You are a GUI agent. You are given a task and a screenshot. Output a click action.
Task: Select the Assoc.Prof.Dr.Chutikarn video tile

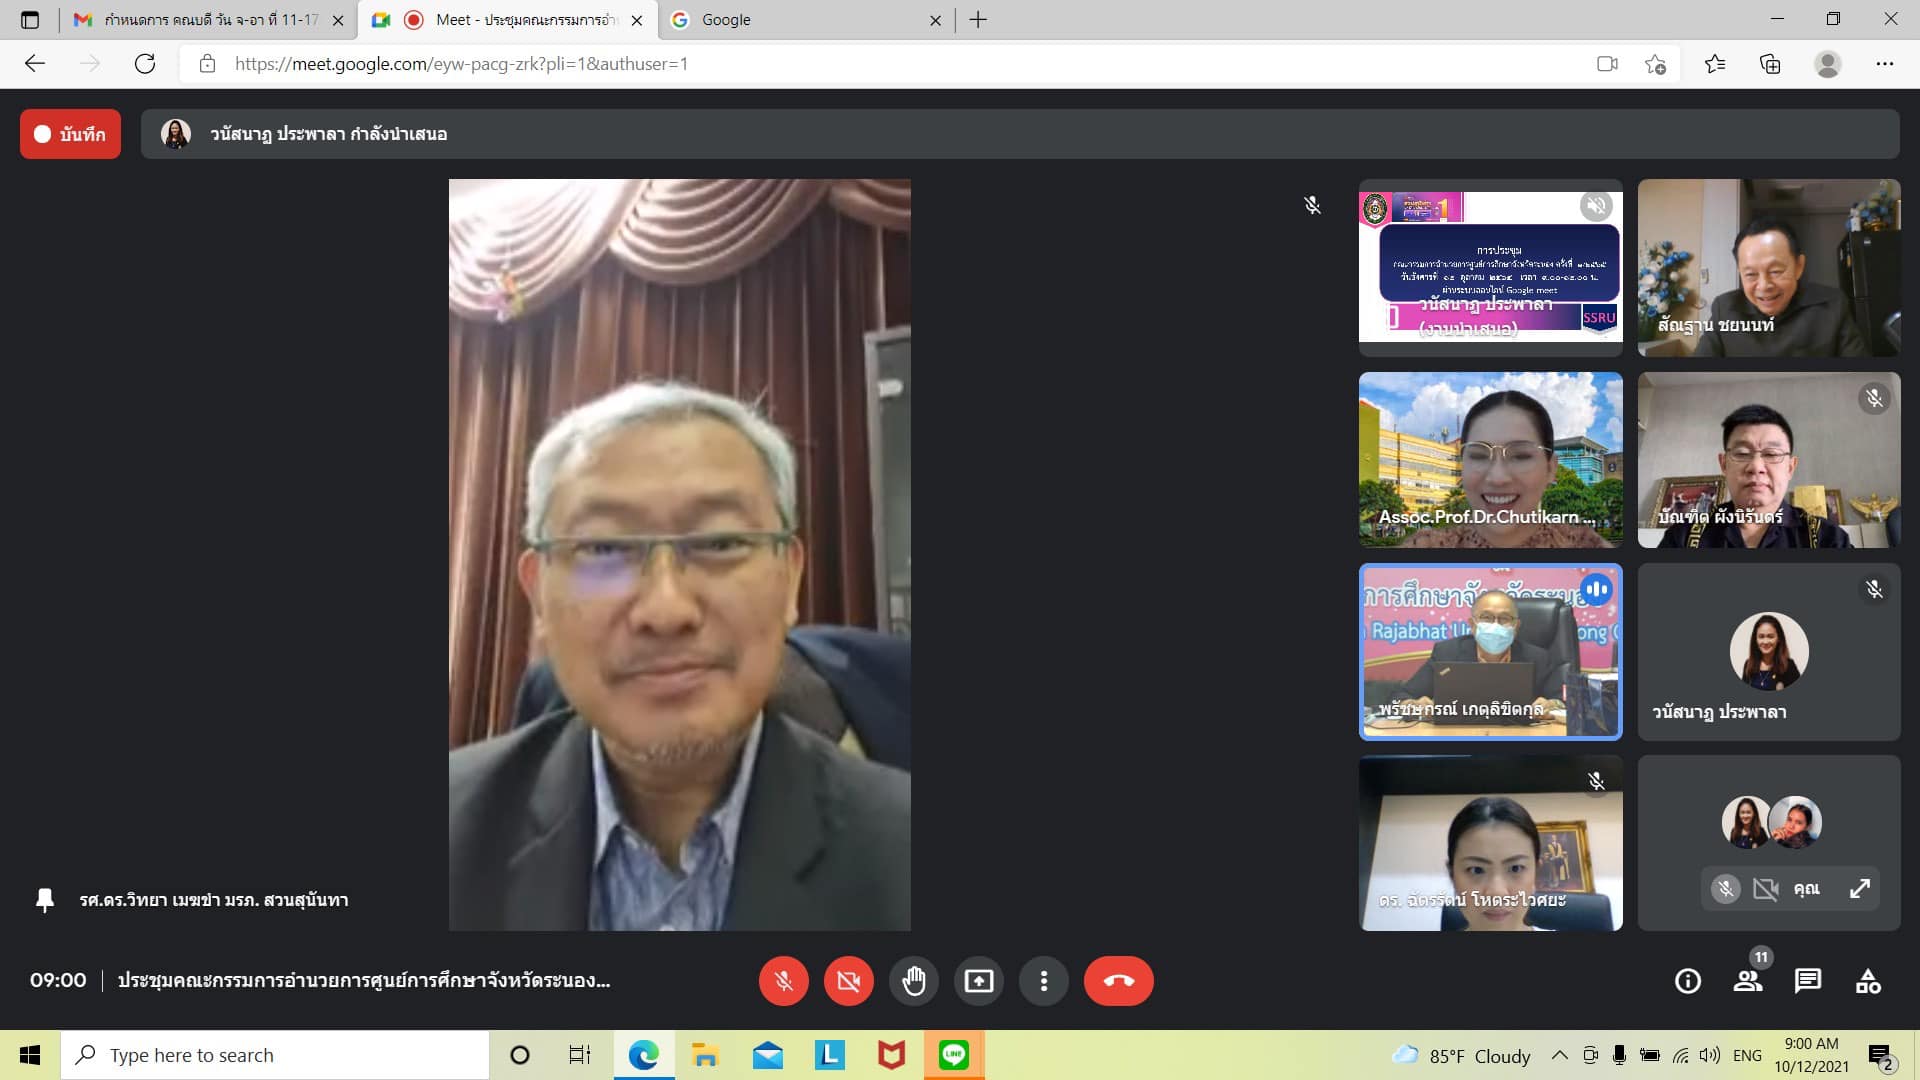pyautogui.click(x=1490, y=460)
